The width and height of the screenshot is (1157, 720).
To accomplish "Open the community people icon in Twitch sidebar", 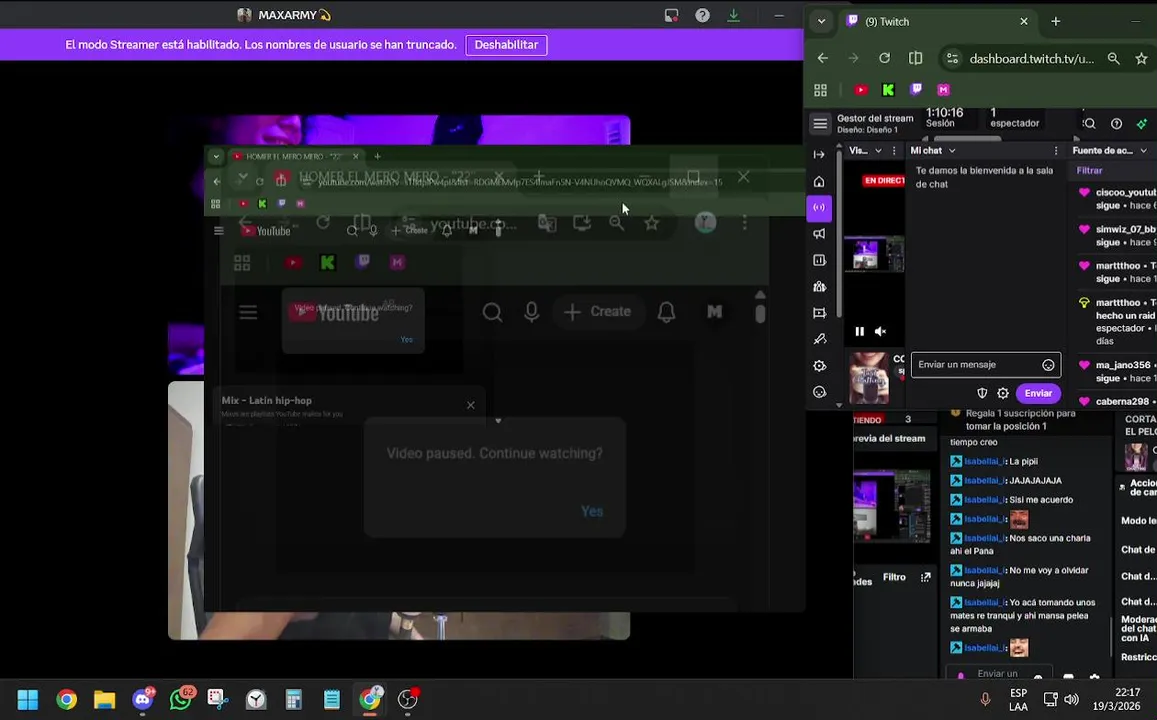I will pyautogui.click(x=819, y=287).
